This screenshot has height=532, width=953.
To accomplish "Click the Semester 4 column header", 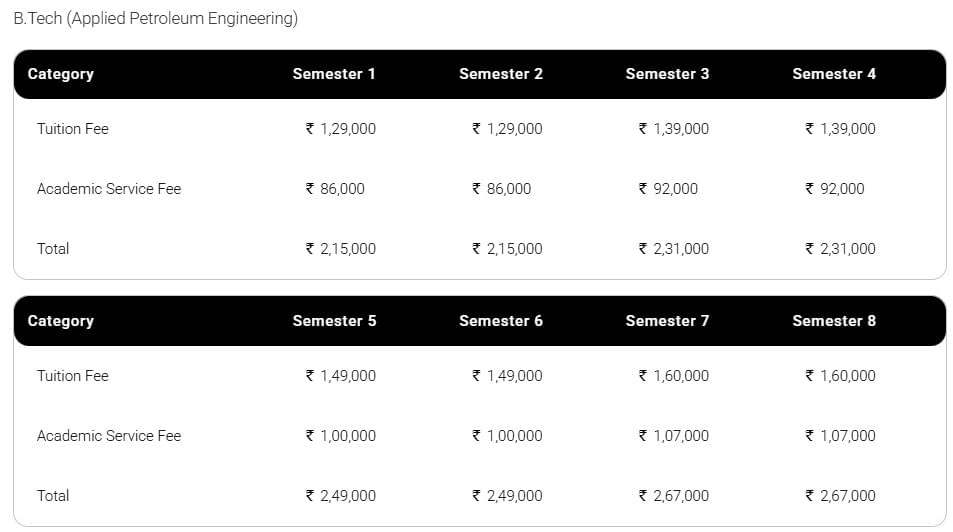I will 834,74.
